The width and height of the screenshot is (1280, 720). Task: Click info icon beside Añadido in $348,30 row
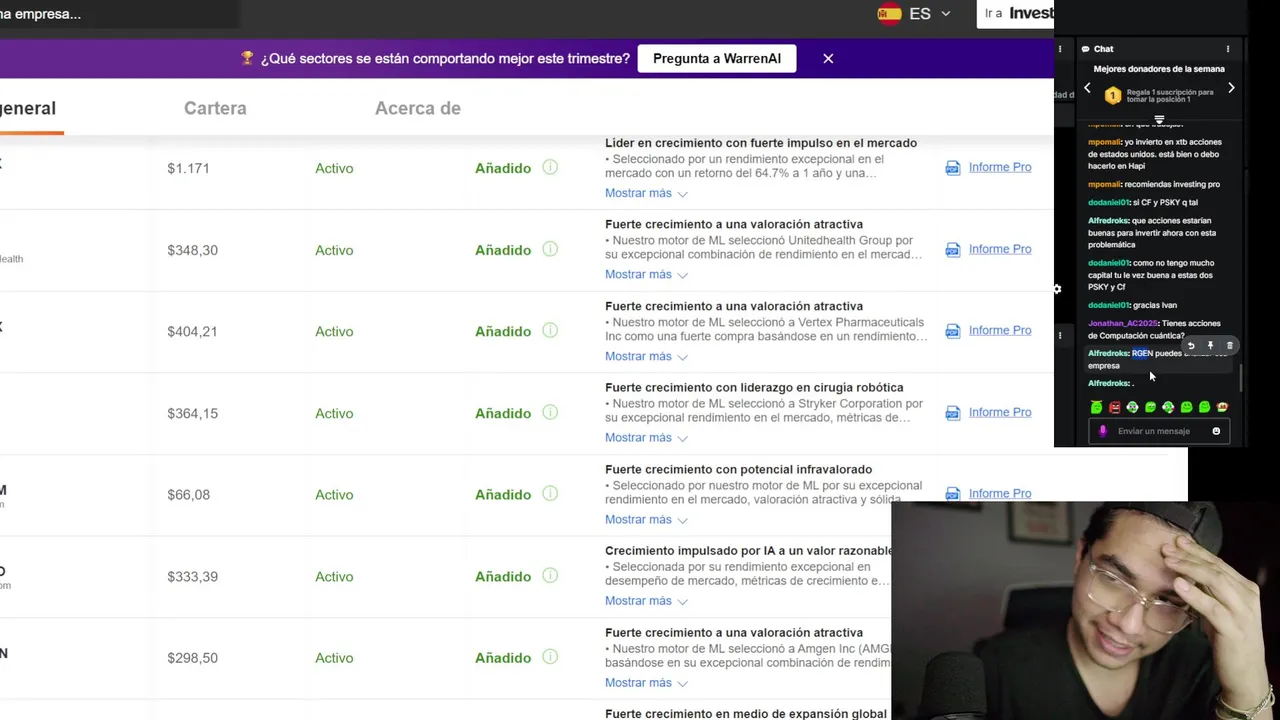pyautogui.click(x=550, y=249)
